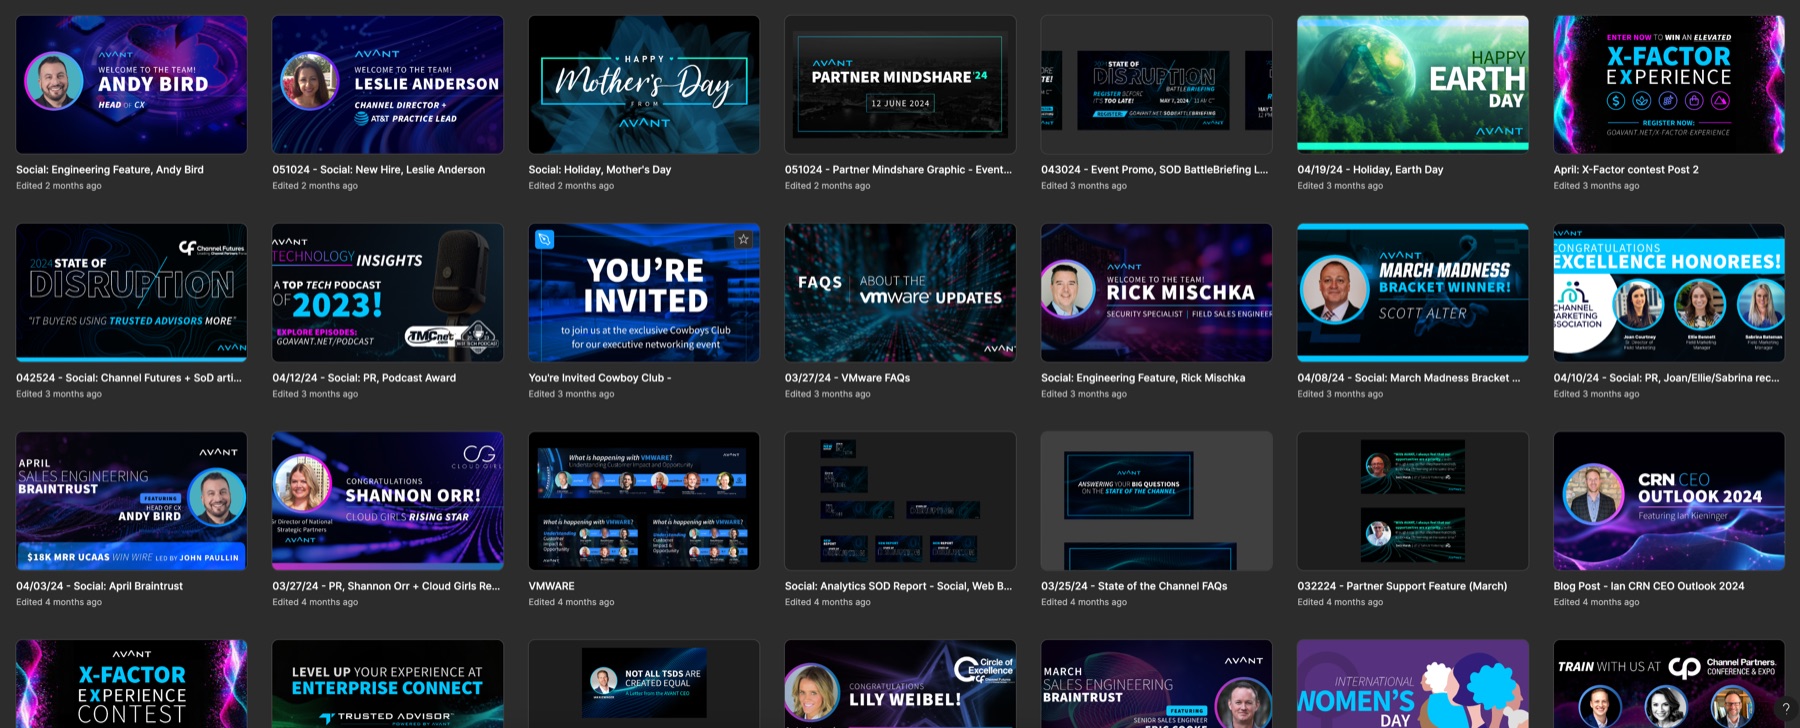Click title '04/10/24 - Social: PR, Joan/Ellie/Sabrina'

coord(1666,378)
